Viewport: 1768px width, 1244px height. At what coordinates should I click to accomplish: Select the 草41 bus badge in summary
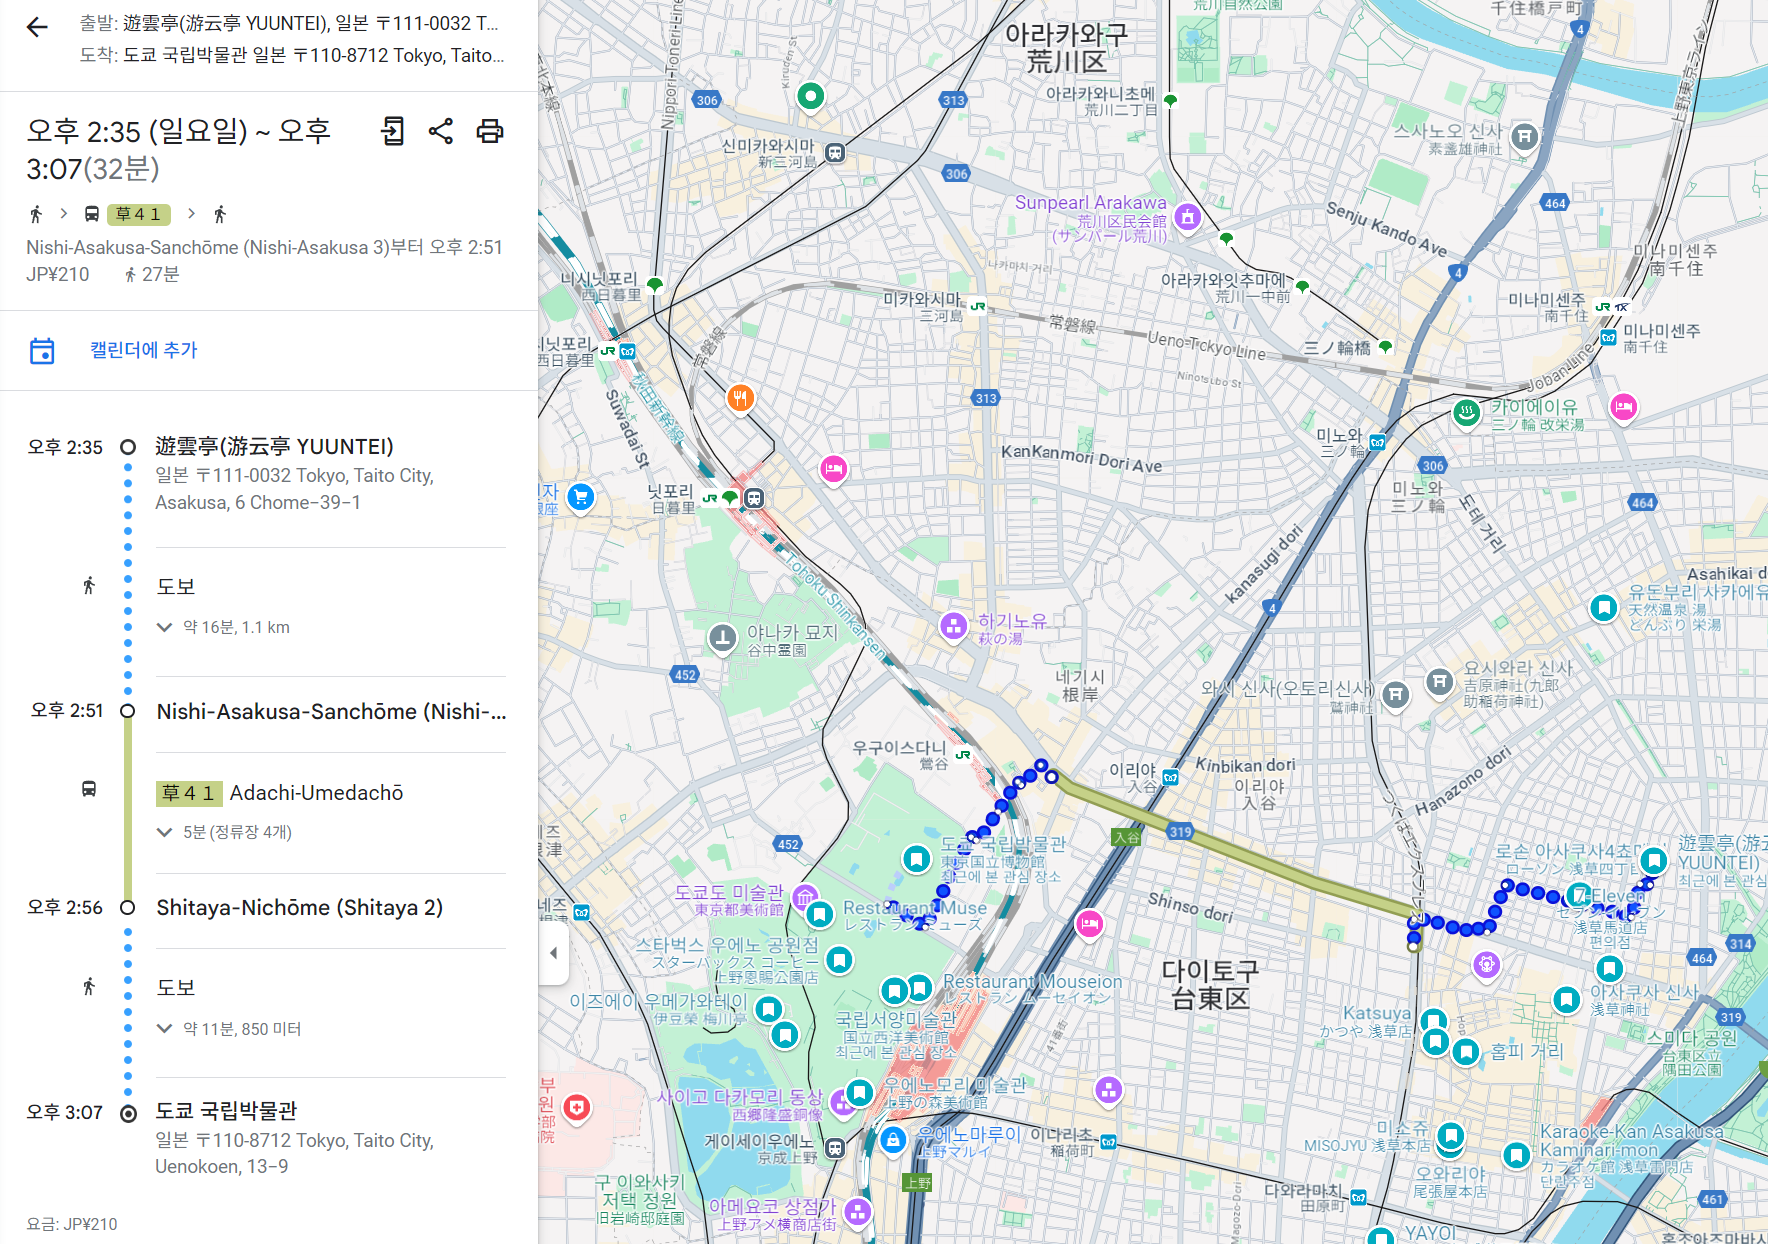[x=139, y=214]
